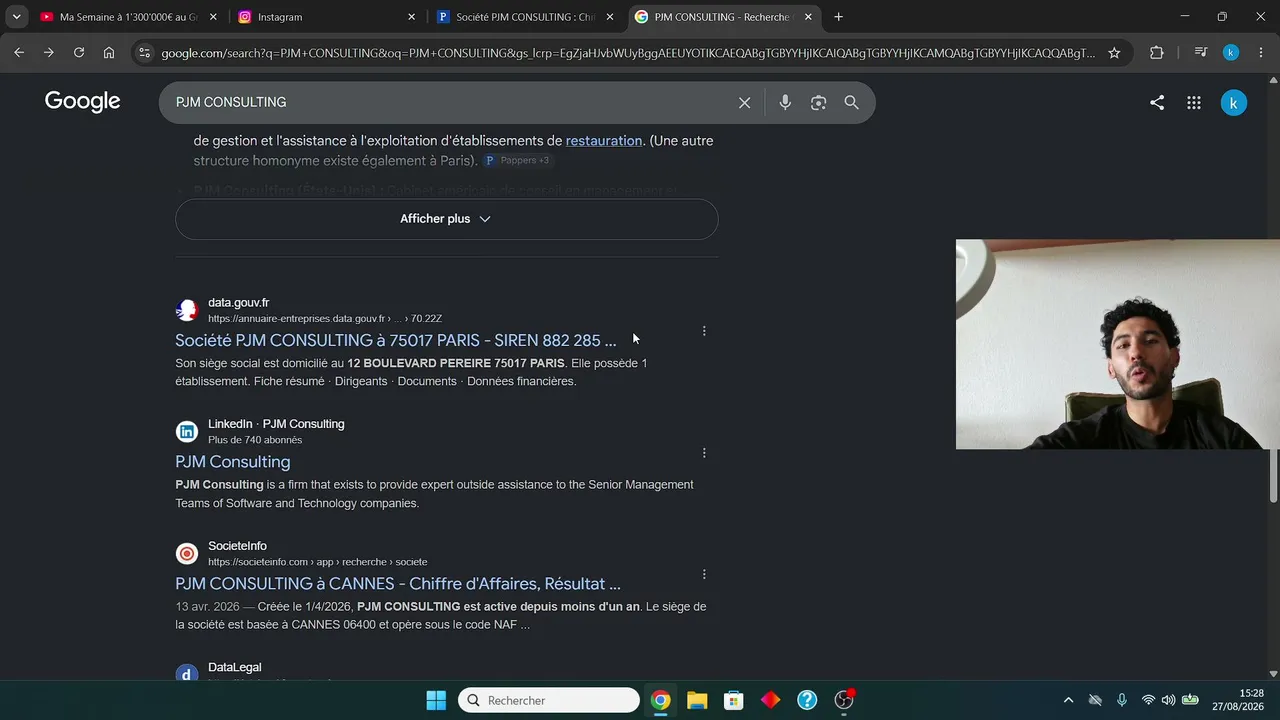The height and width of the screenshot is (720, 1280).
Task: Open 'Société PJM CONSULTING à 75017 PARIS' result
Action: coord(396,340)
